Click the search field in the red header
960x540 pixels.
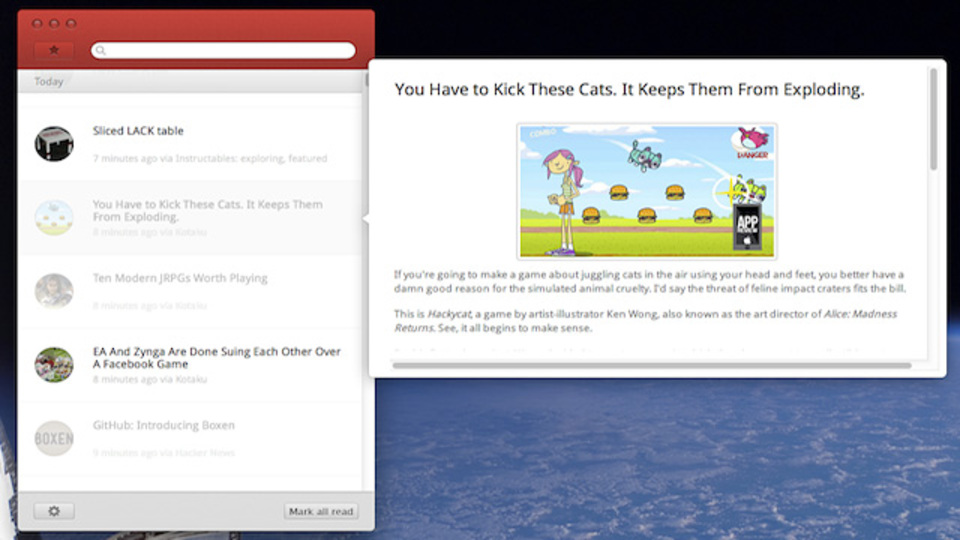coord(223,50)
